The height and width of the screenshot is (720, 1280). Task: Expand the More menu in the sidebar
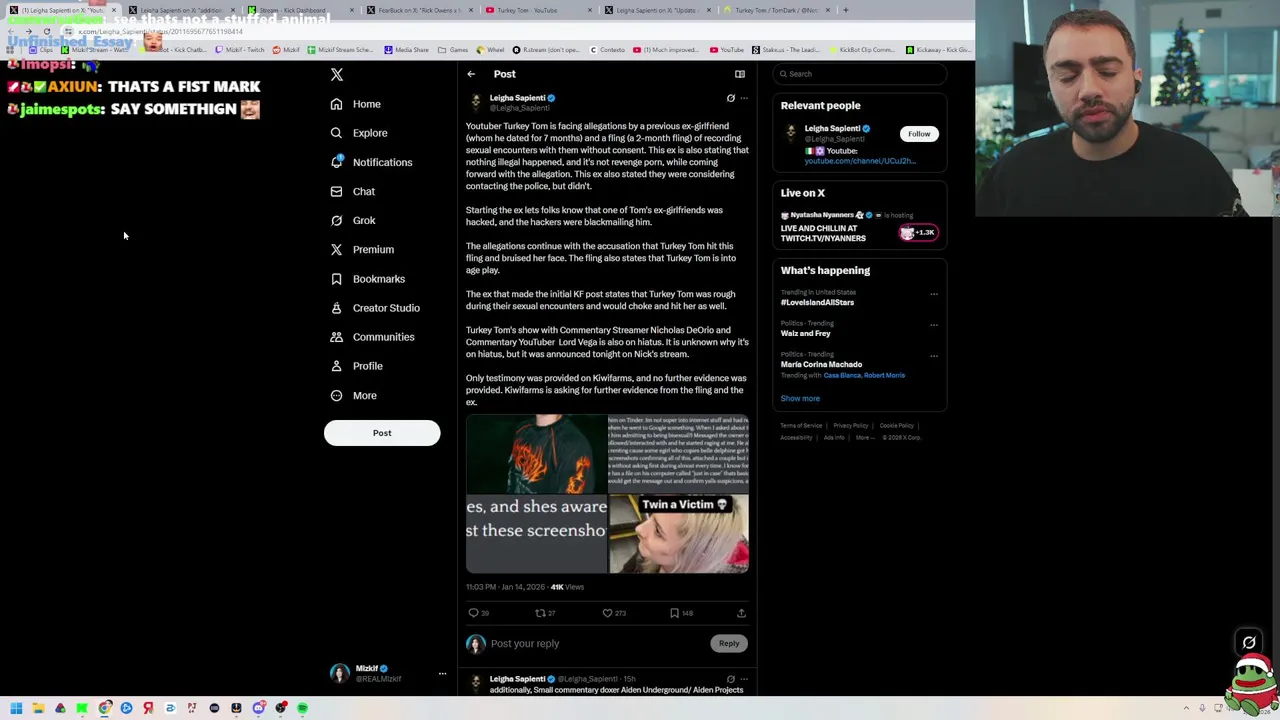pyautogui.click(x=353, y=396)
